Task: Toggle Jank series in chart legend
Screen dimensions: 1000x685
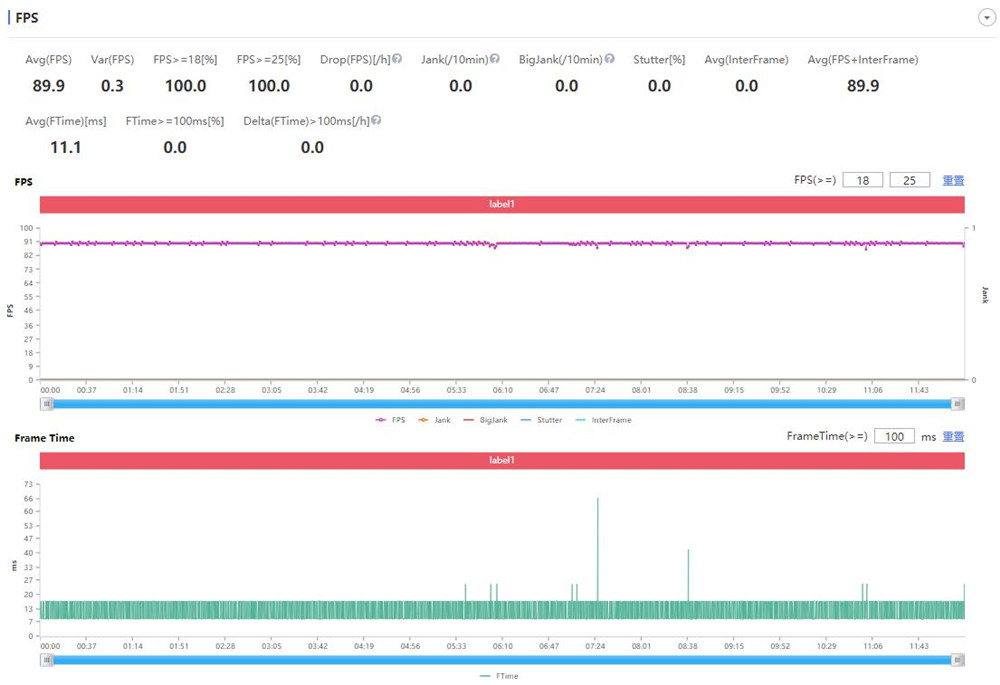Action: (x=434, y=420)
